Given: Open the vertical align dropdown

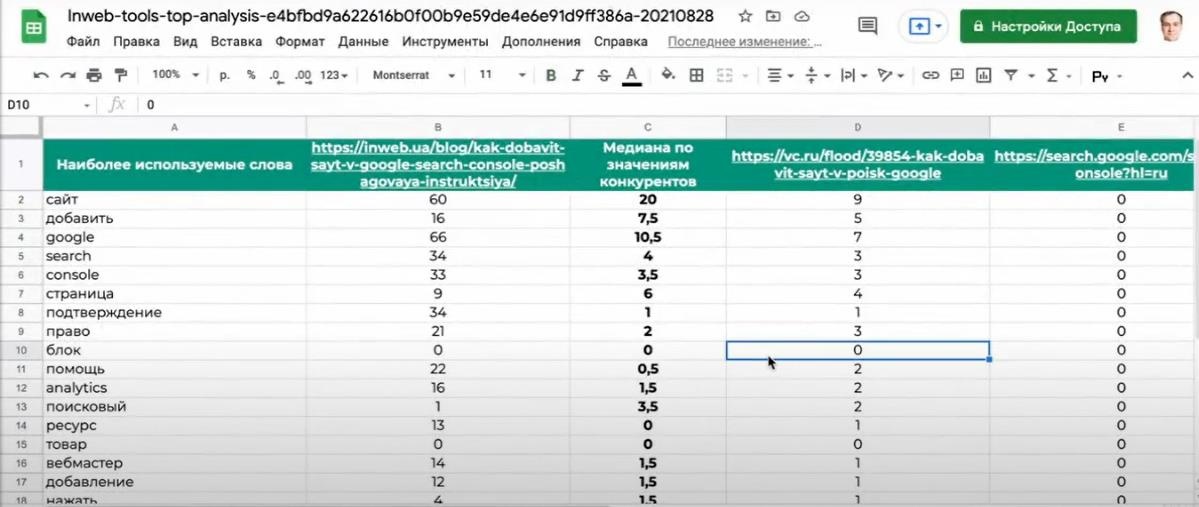Looking at the screenshot, I should 816,76.
